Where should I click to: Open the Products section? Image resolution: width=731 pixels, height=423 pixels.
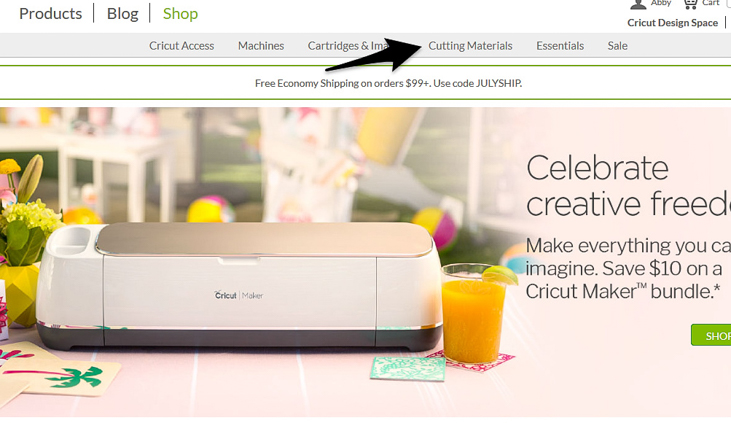coord(50,14)
